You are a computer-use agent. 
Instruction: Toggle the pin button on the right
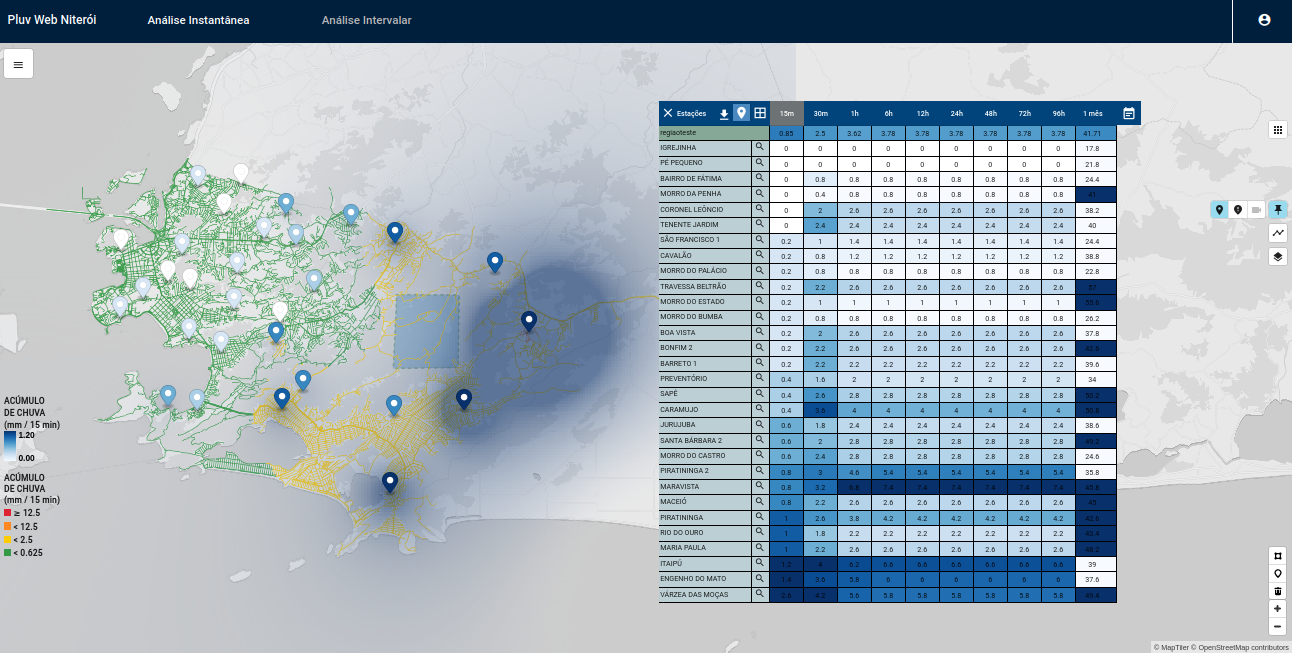1278,209
